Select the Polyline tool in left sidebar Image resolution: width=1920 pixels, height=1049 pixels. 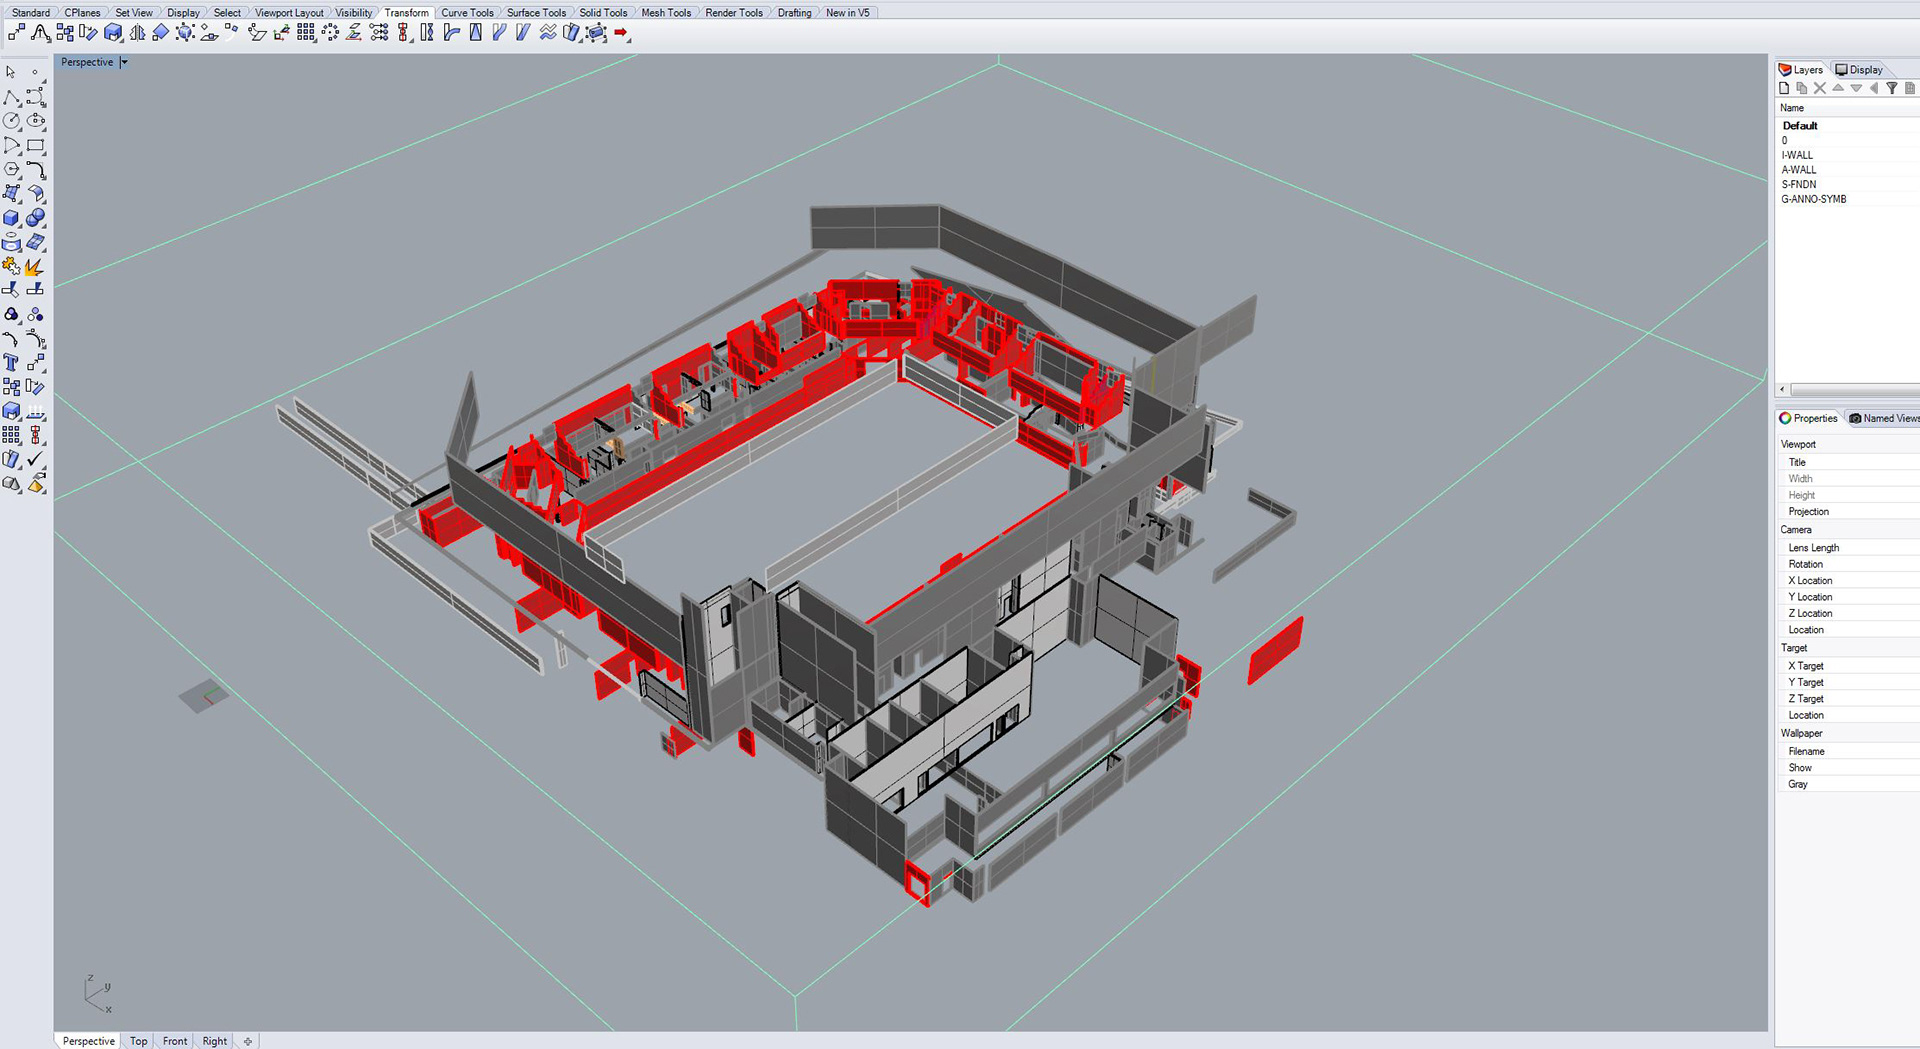pyautogui.click(x=11, y=97)
